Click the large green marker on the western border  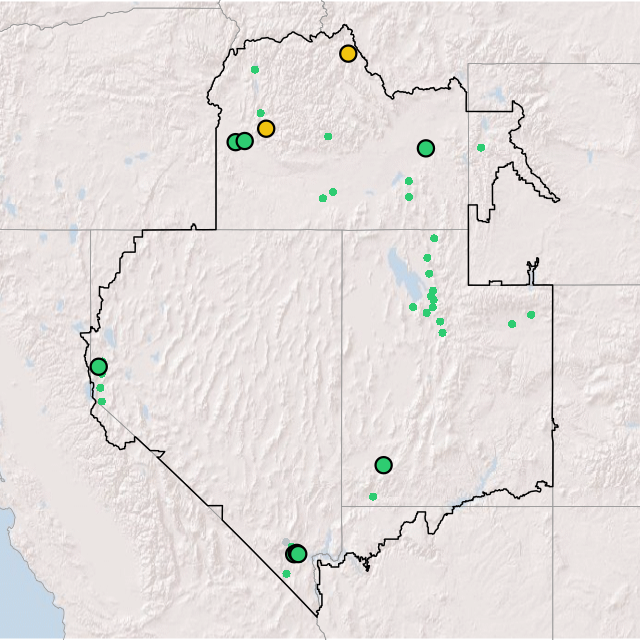[x=99, y=367]
